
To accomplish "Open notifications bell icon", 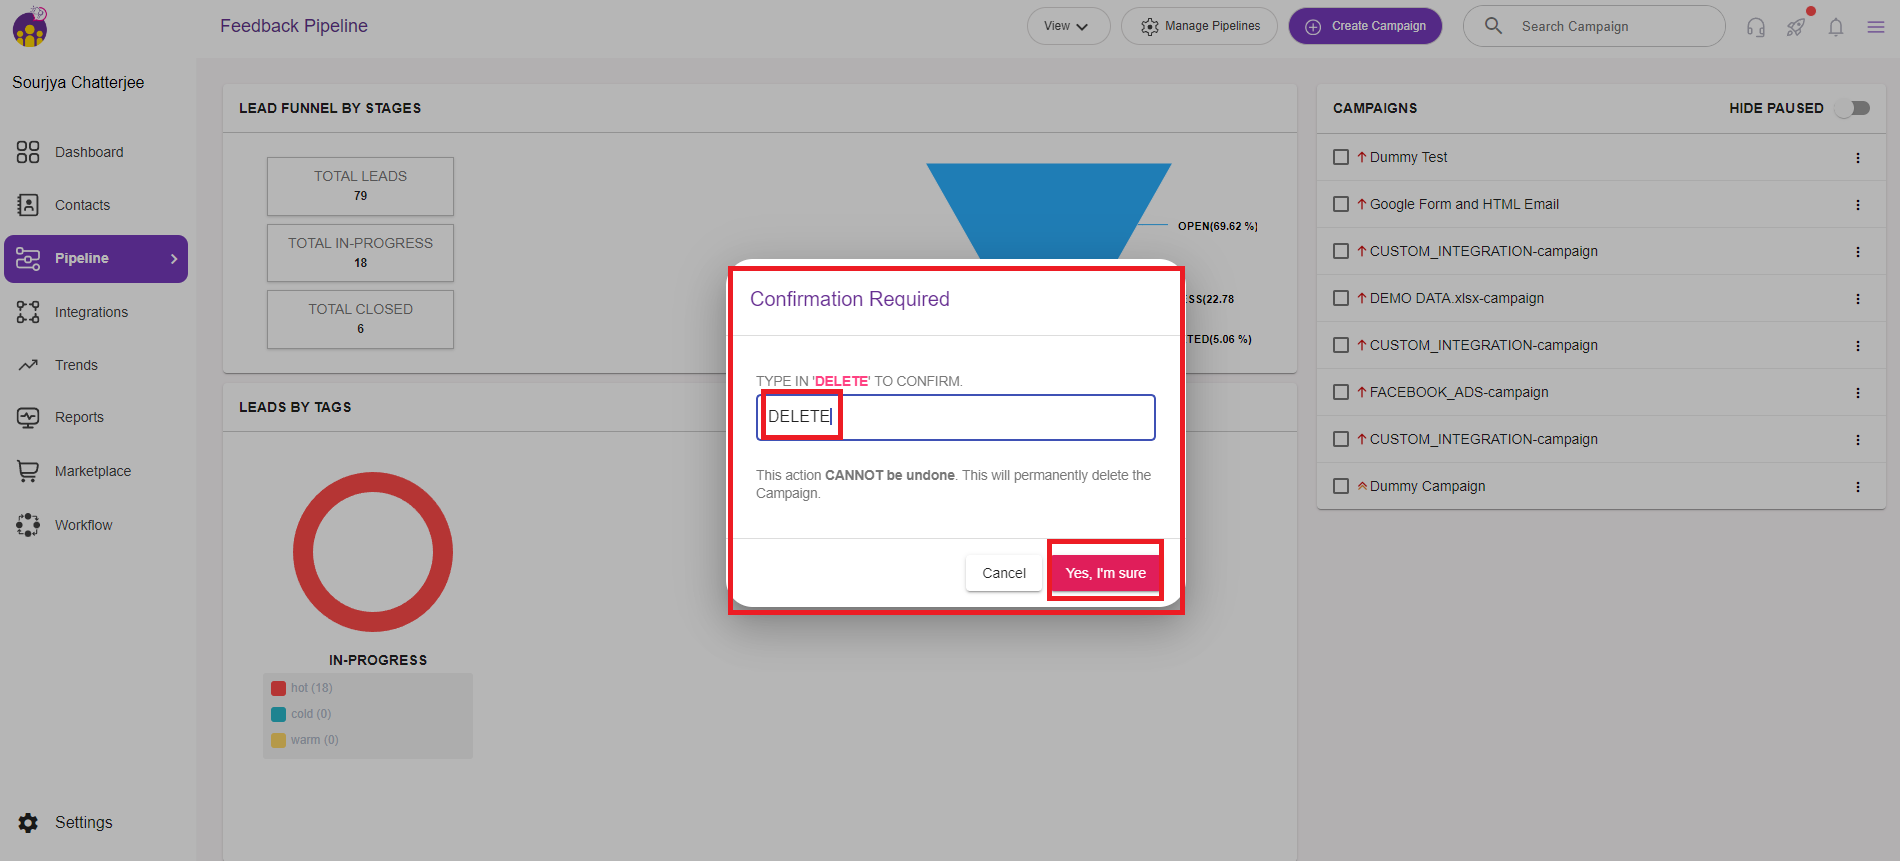I will coord(1836,27).
